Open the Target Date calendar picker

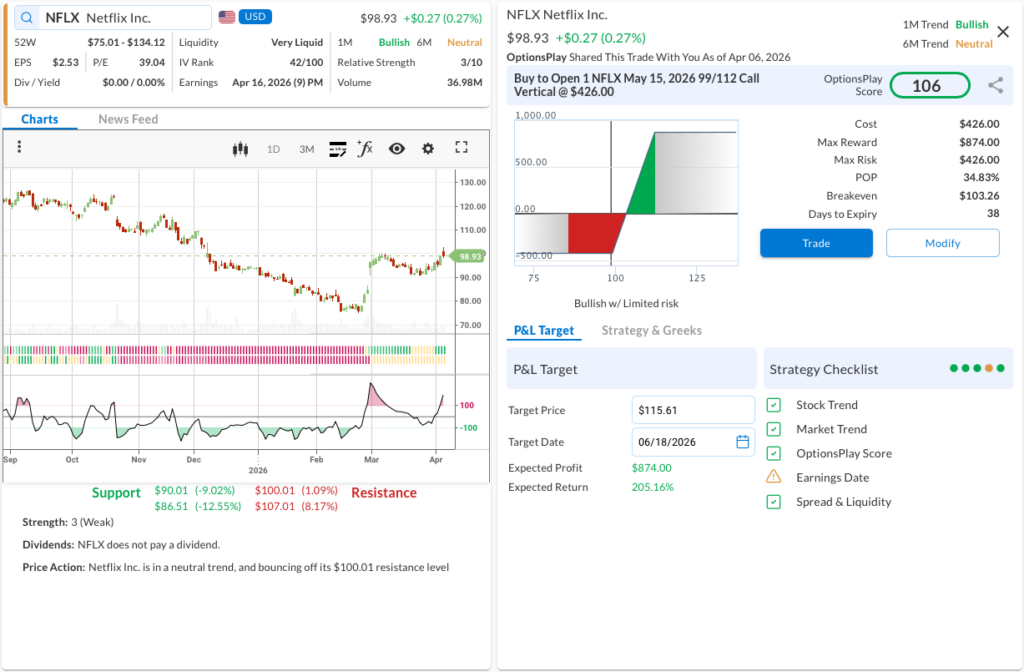[x=742, y=442]
